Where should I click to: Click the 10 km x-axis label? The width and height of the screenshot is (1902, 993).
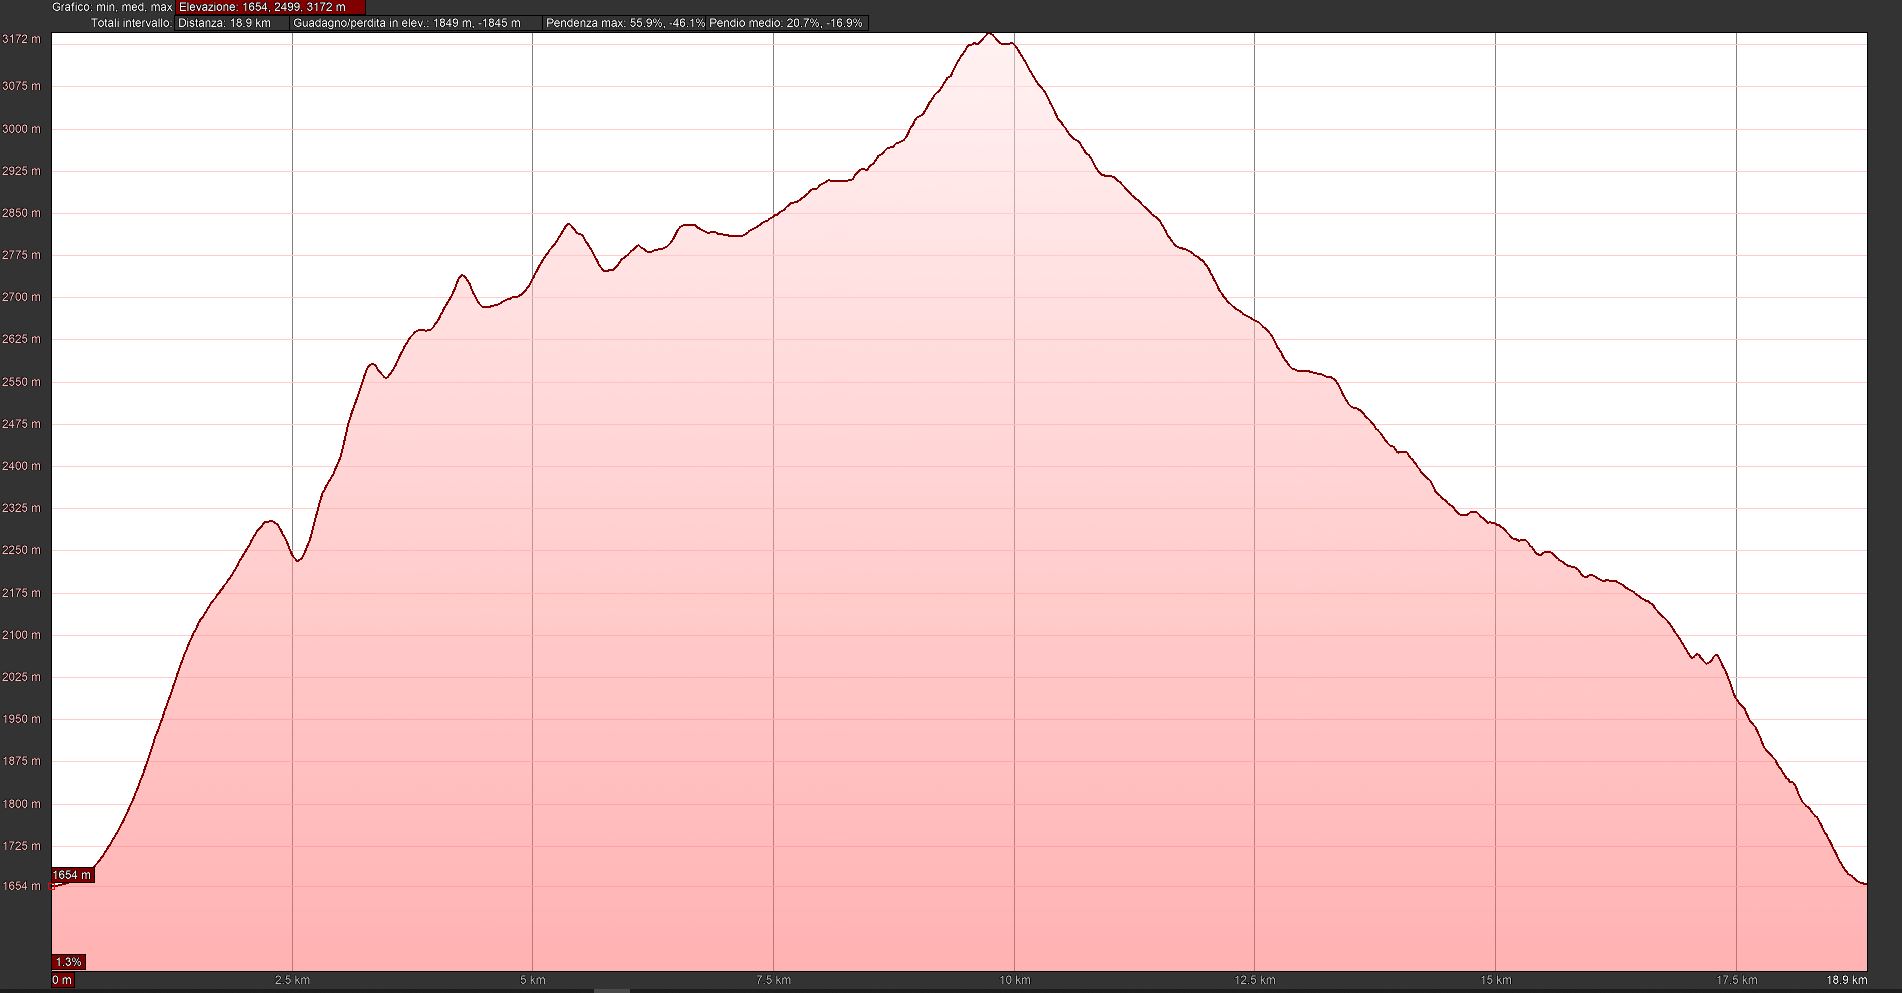click(1014, 980)
